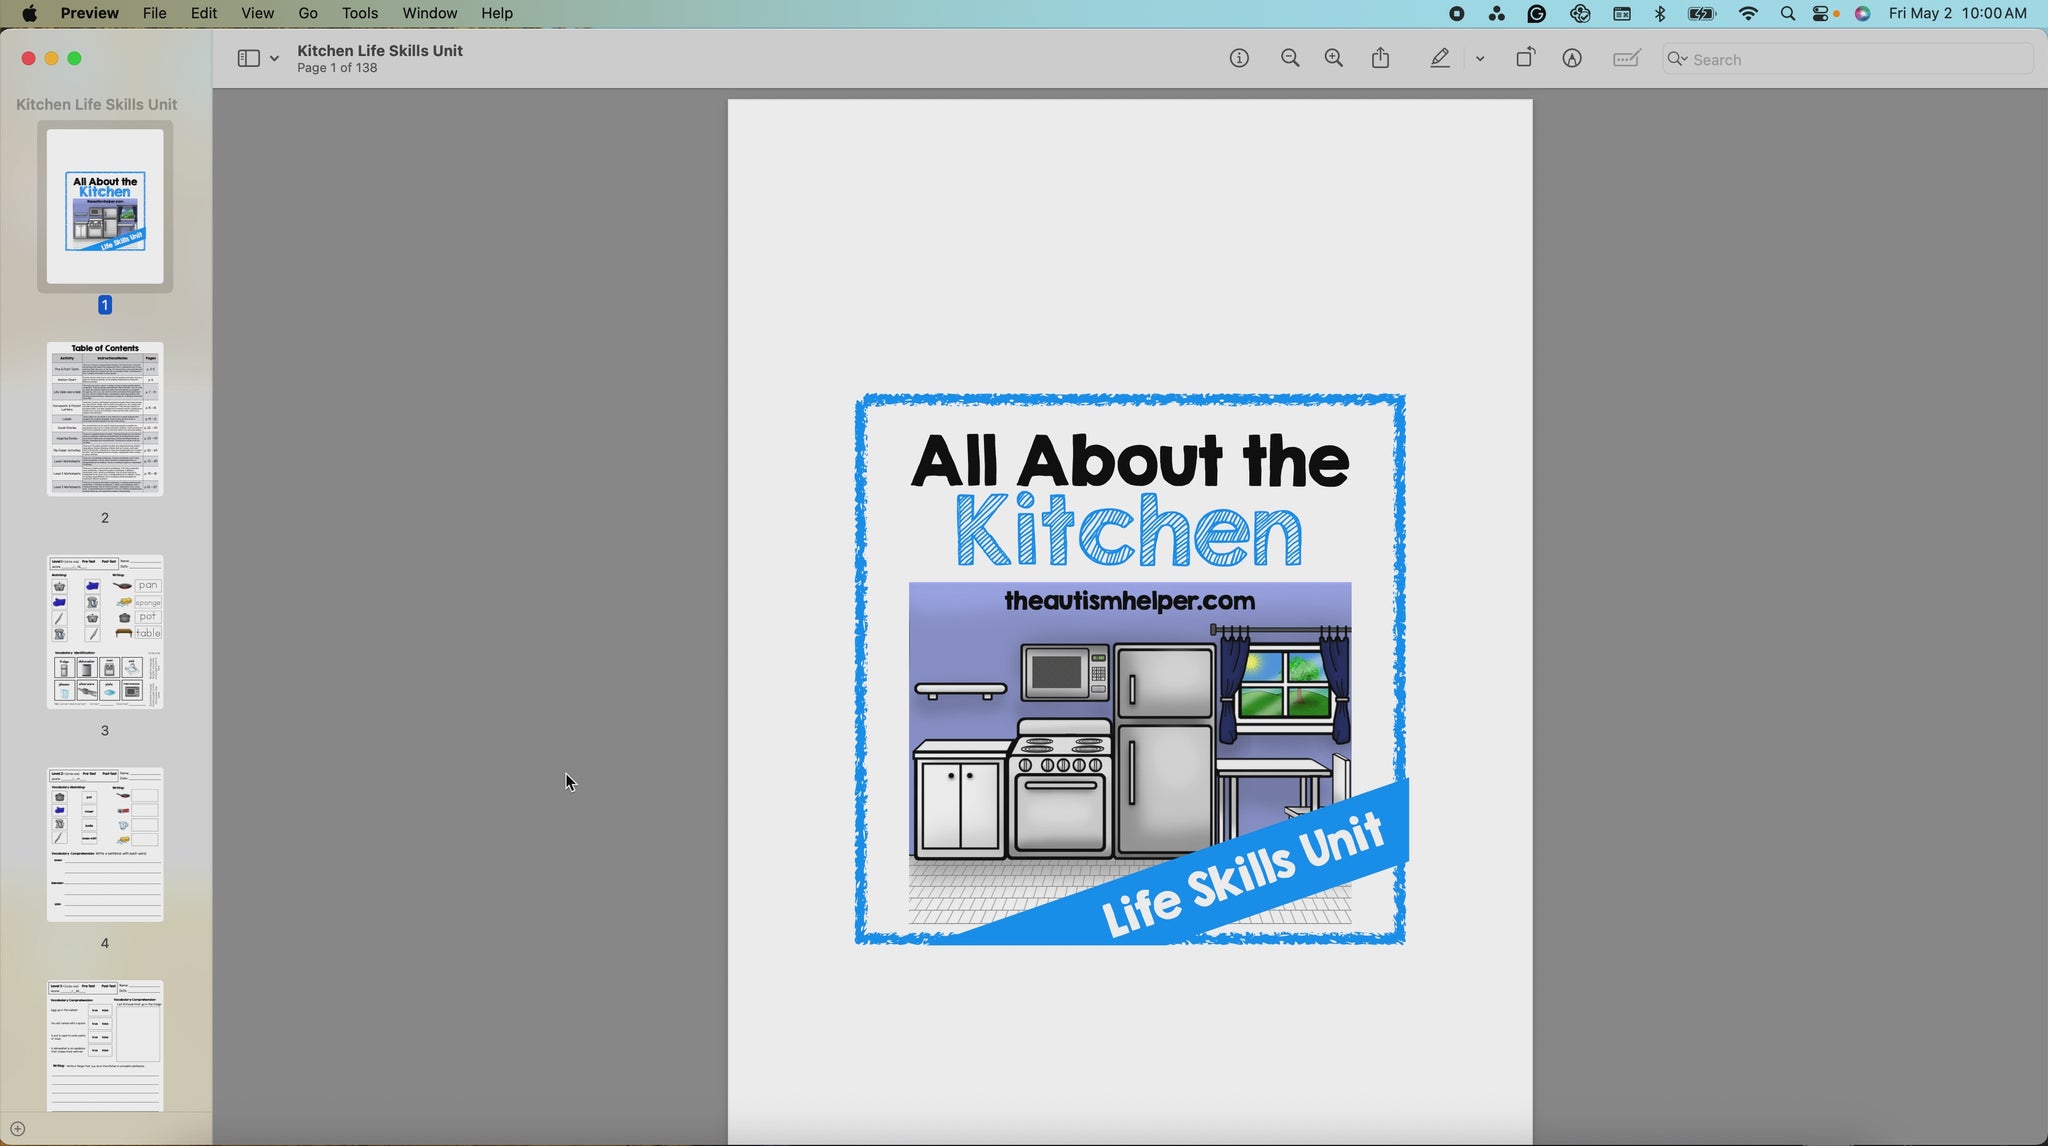Open the Share button in the toolbar
2048x1146 pixels.
(x=1381, y=59)
